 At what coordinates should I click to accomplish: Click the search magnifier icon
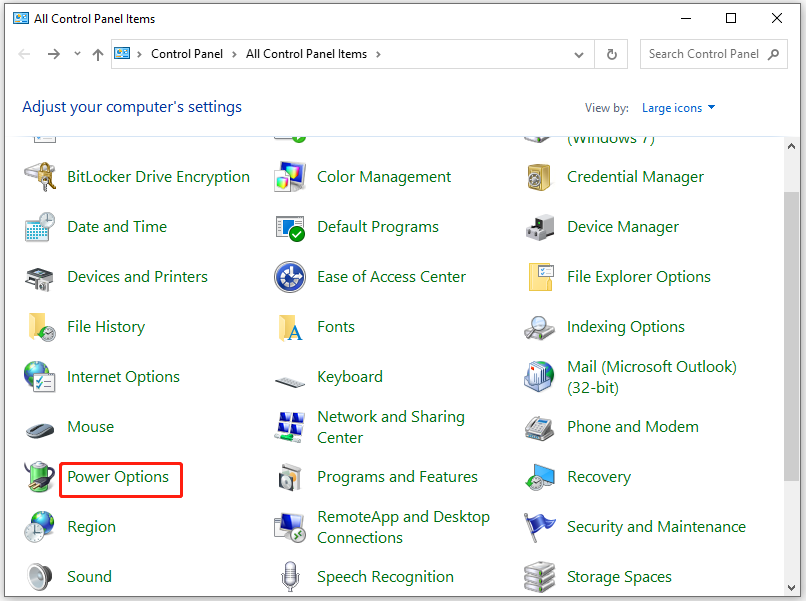point(774,54)
